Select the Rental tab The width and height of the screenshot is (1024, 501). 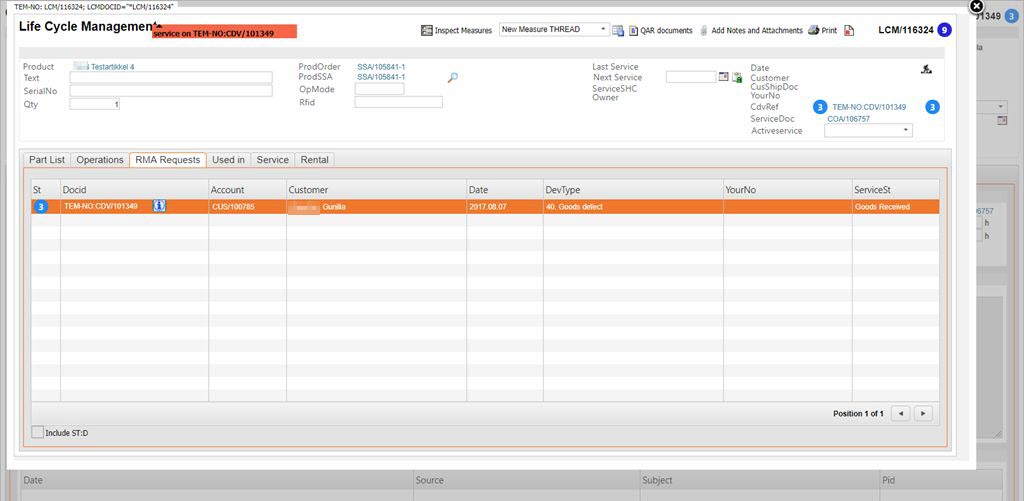315,160
